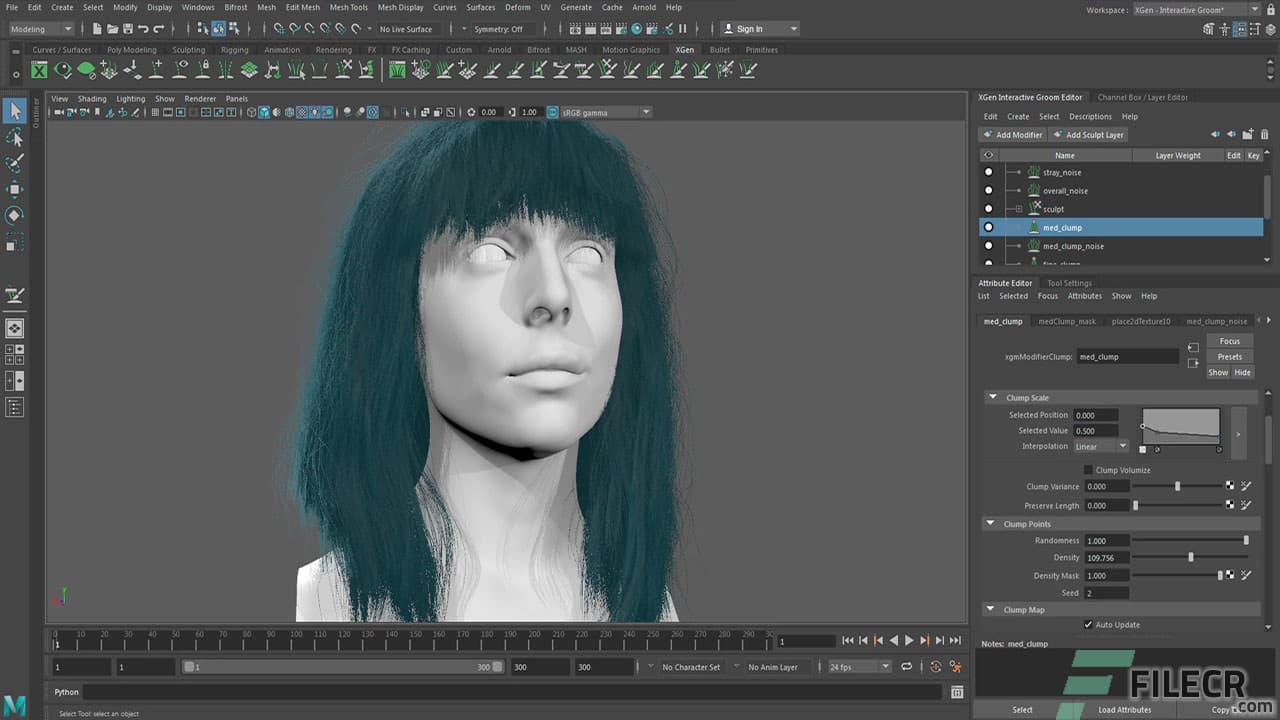Expand the sculpt layer tree node
This screenshot has width=1280, height=720.
(1018, 209)
